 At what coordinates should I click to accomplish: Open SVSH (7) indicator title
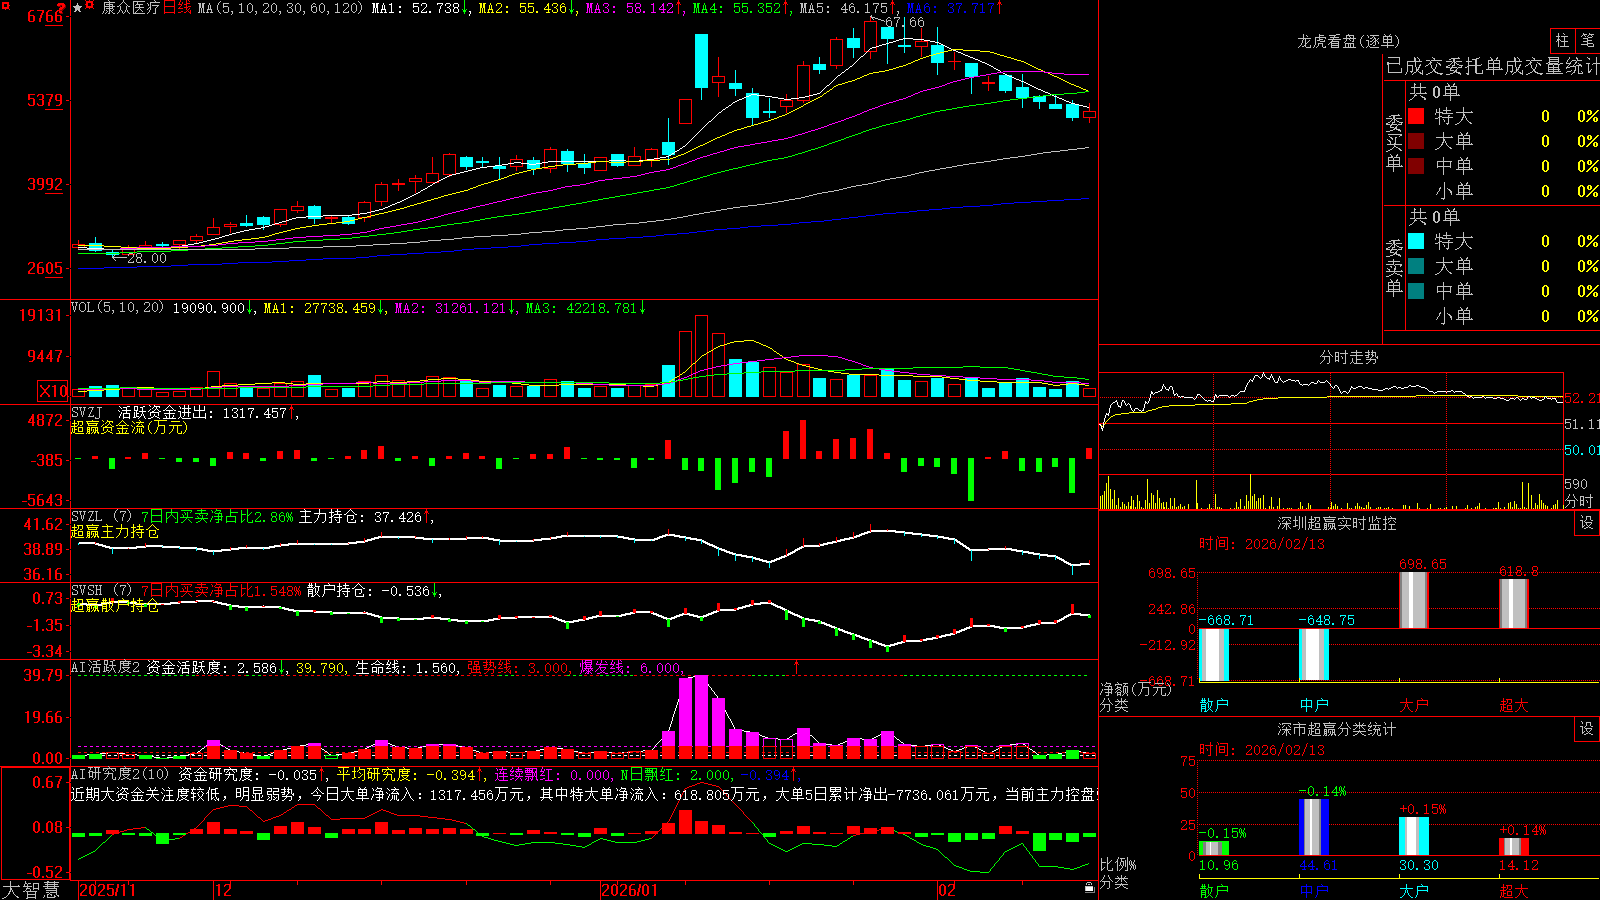pos(102,591)
